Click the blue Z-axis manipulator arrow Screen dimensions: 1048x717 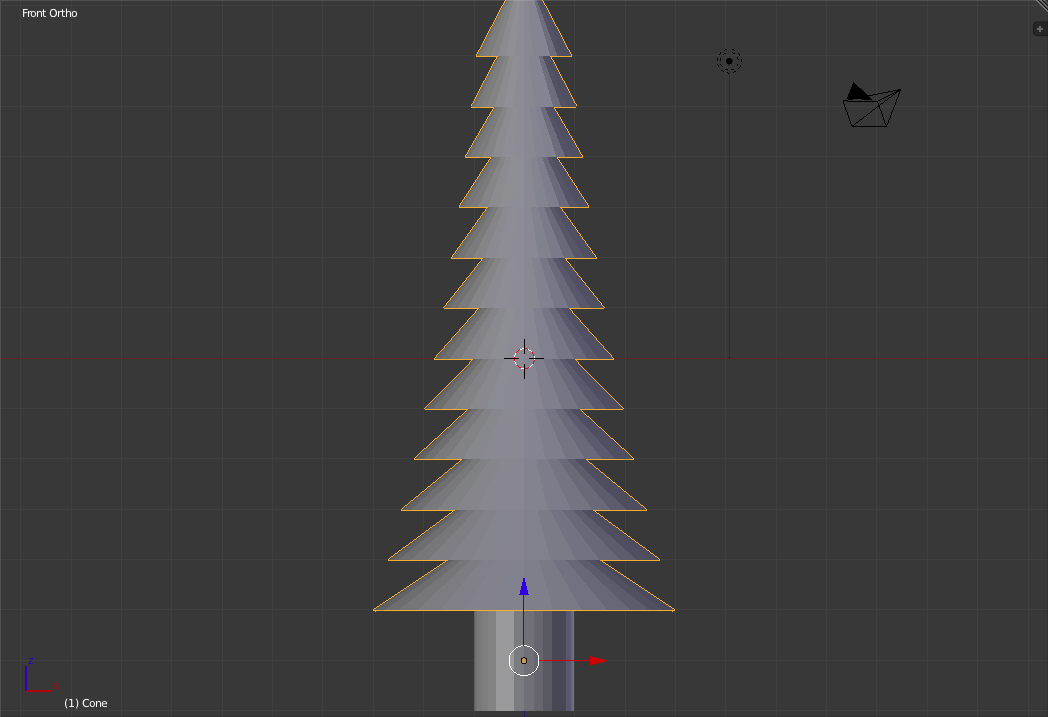[x=524, y=587]
